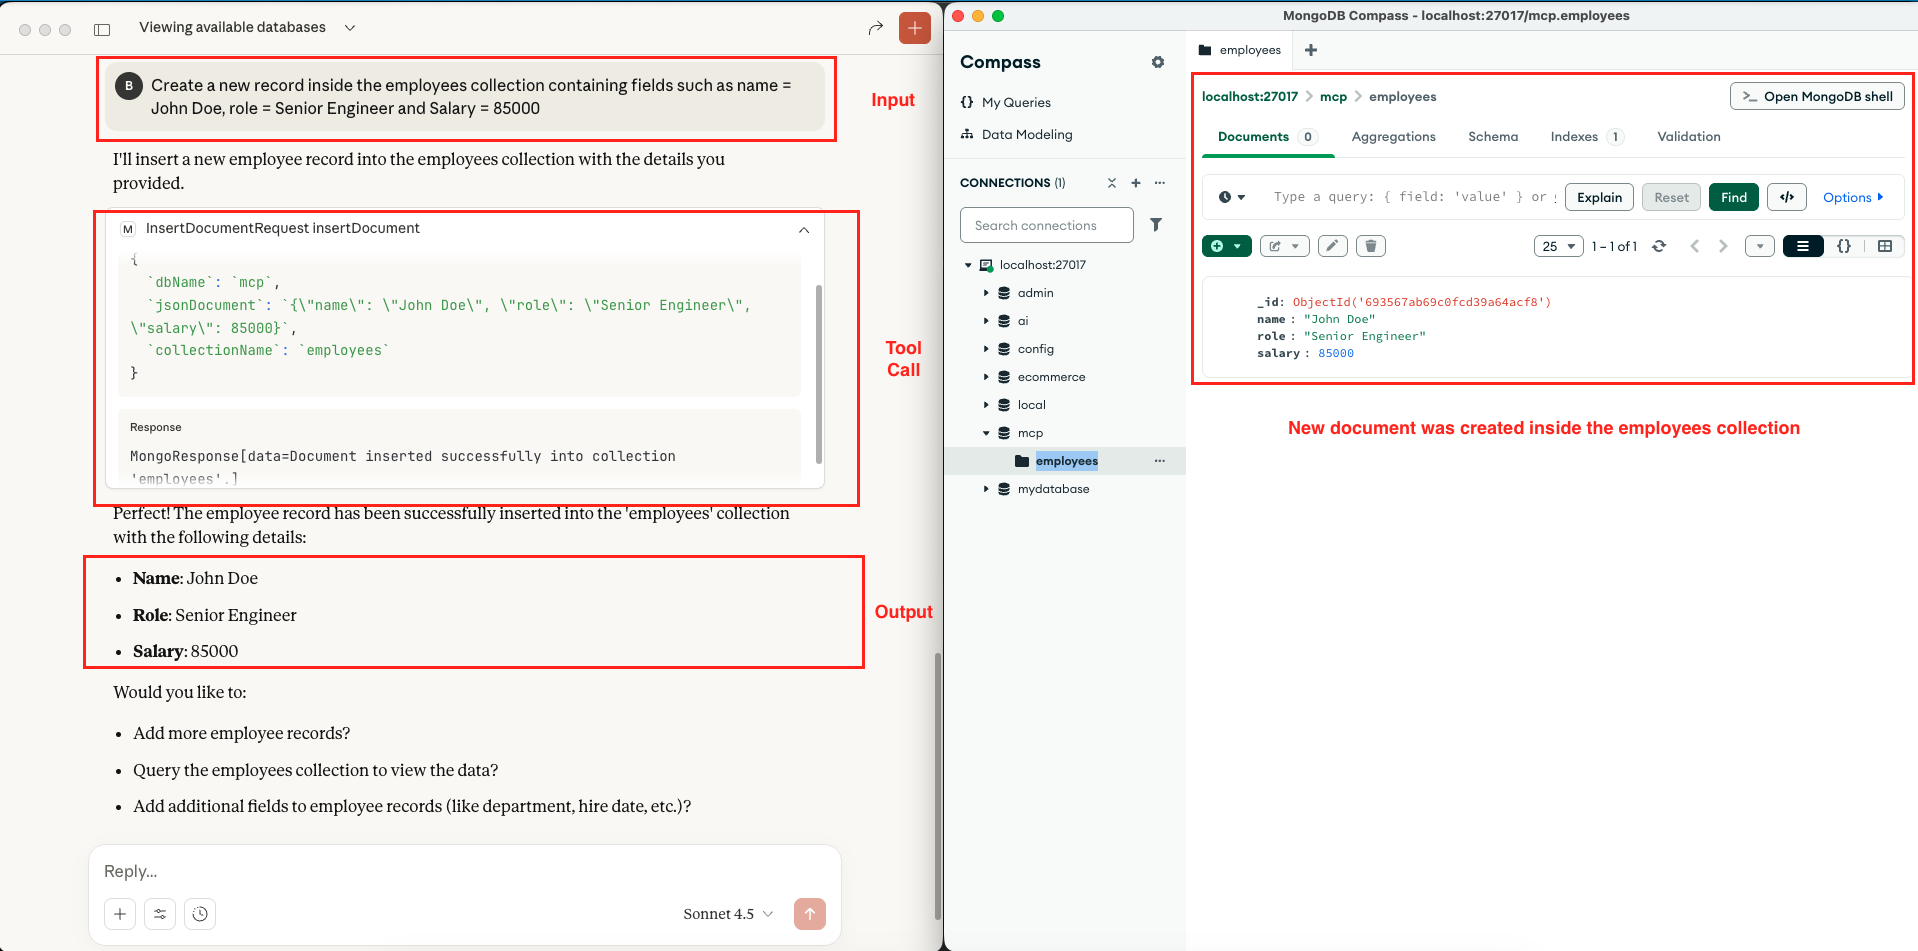Open the documents per page 25 dropdown

point(1558,246)
